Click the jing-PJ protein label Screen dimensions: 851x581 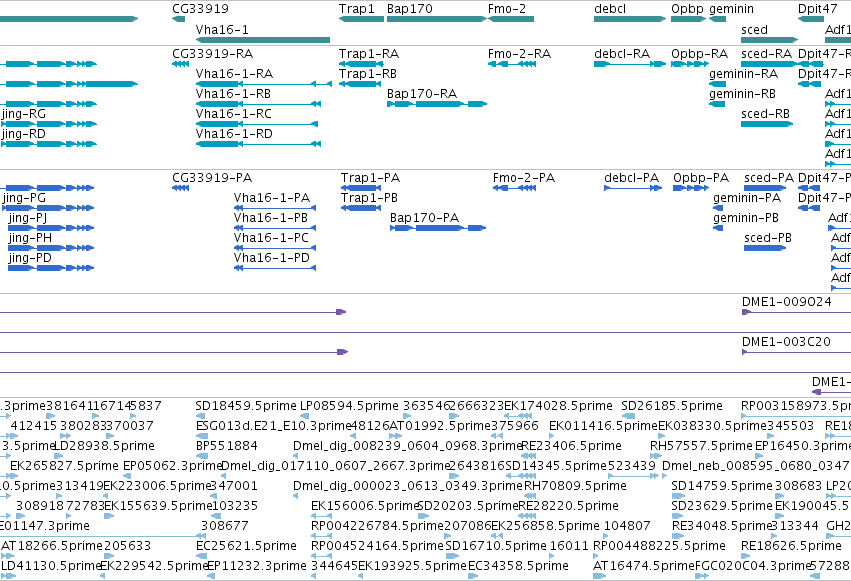pyautogui.click(x=28, y=218)
